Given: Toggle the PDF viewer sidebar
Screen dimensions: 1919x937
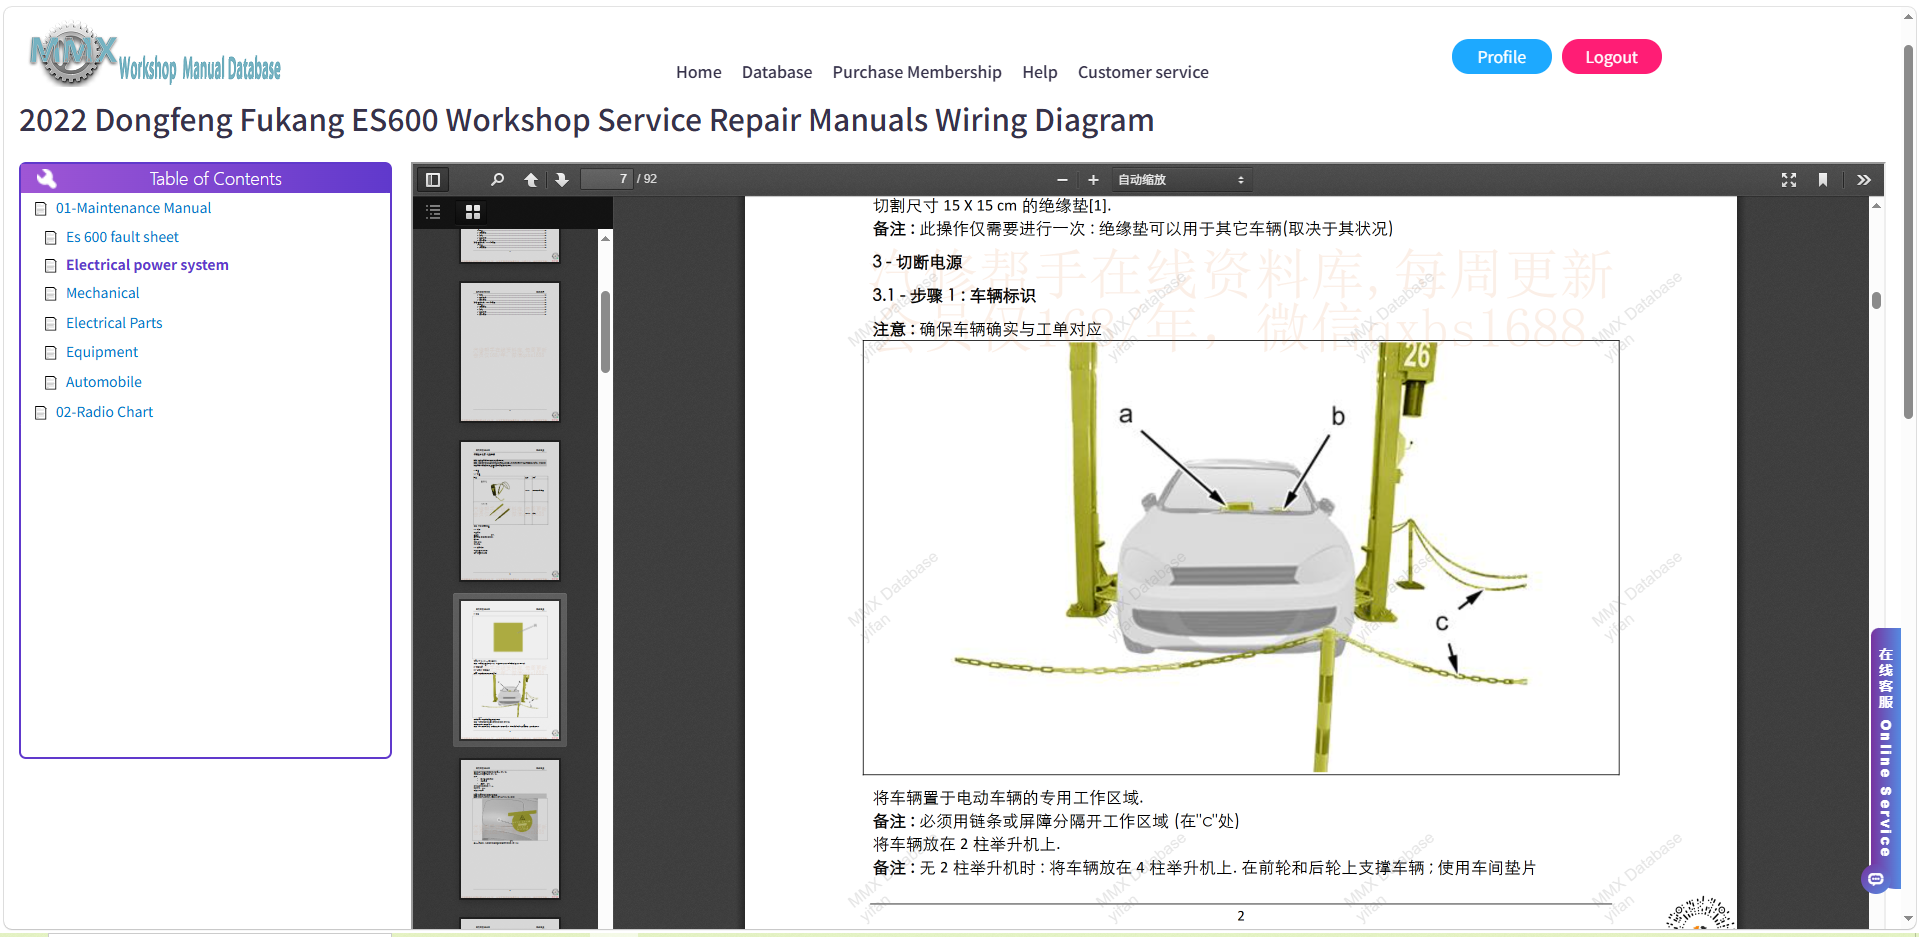Looking at the screenshot, I should (433, 180).
